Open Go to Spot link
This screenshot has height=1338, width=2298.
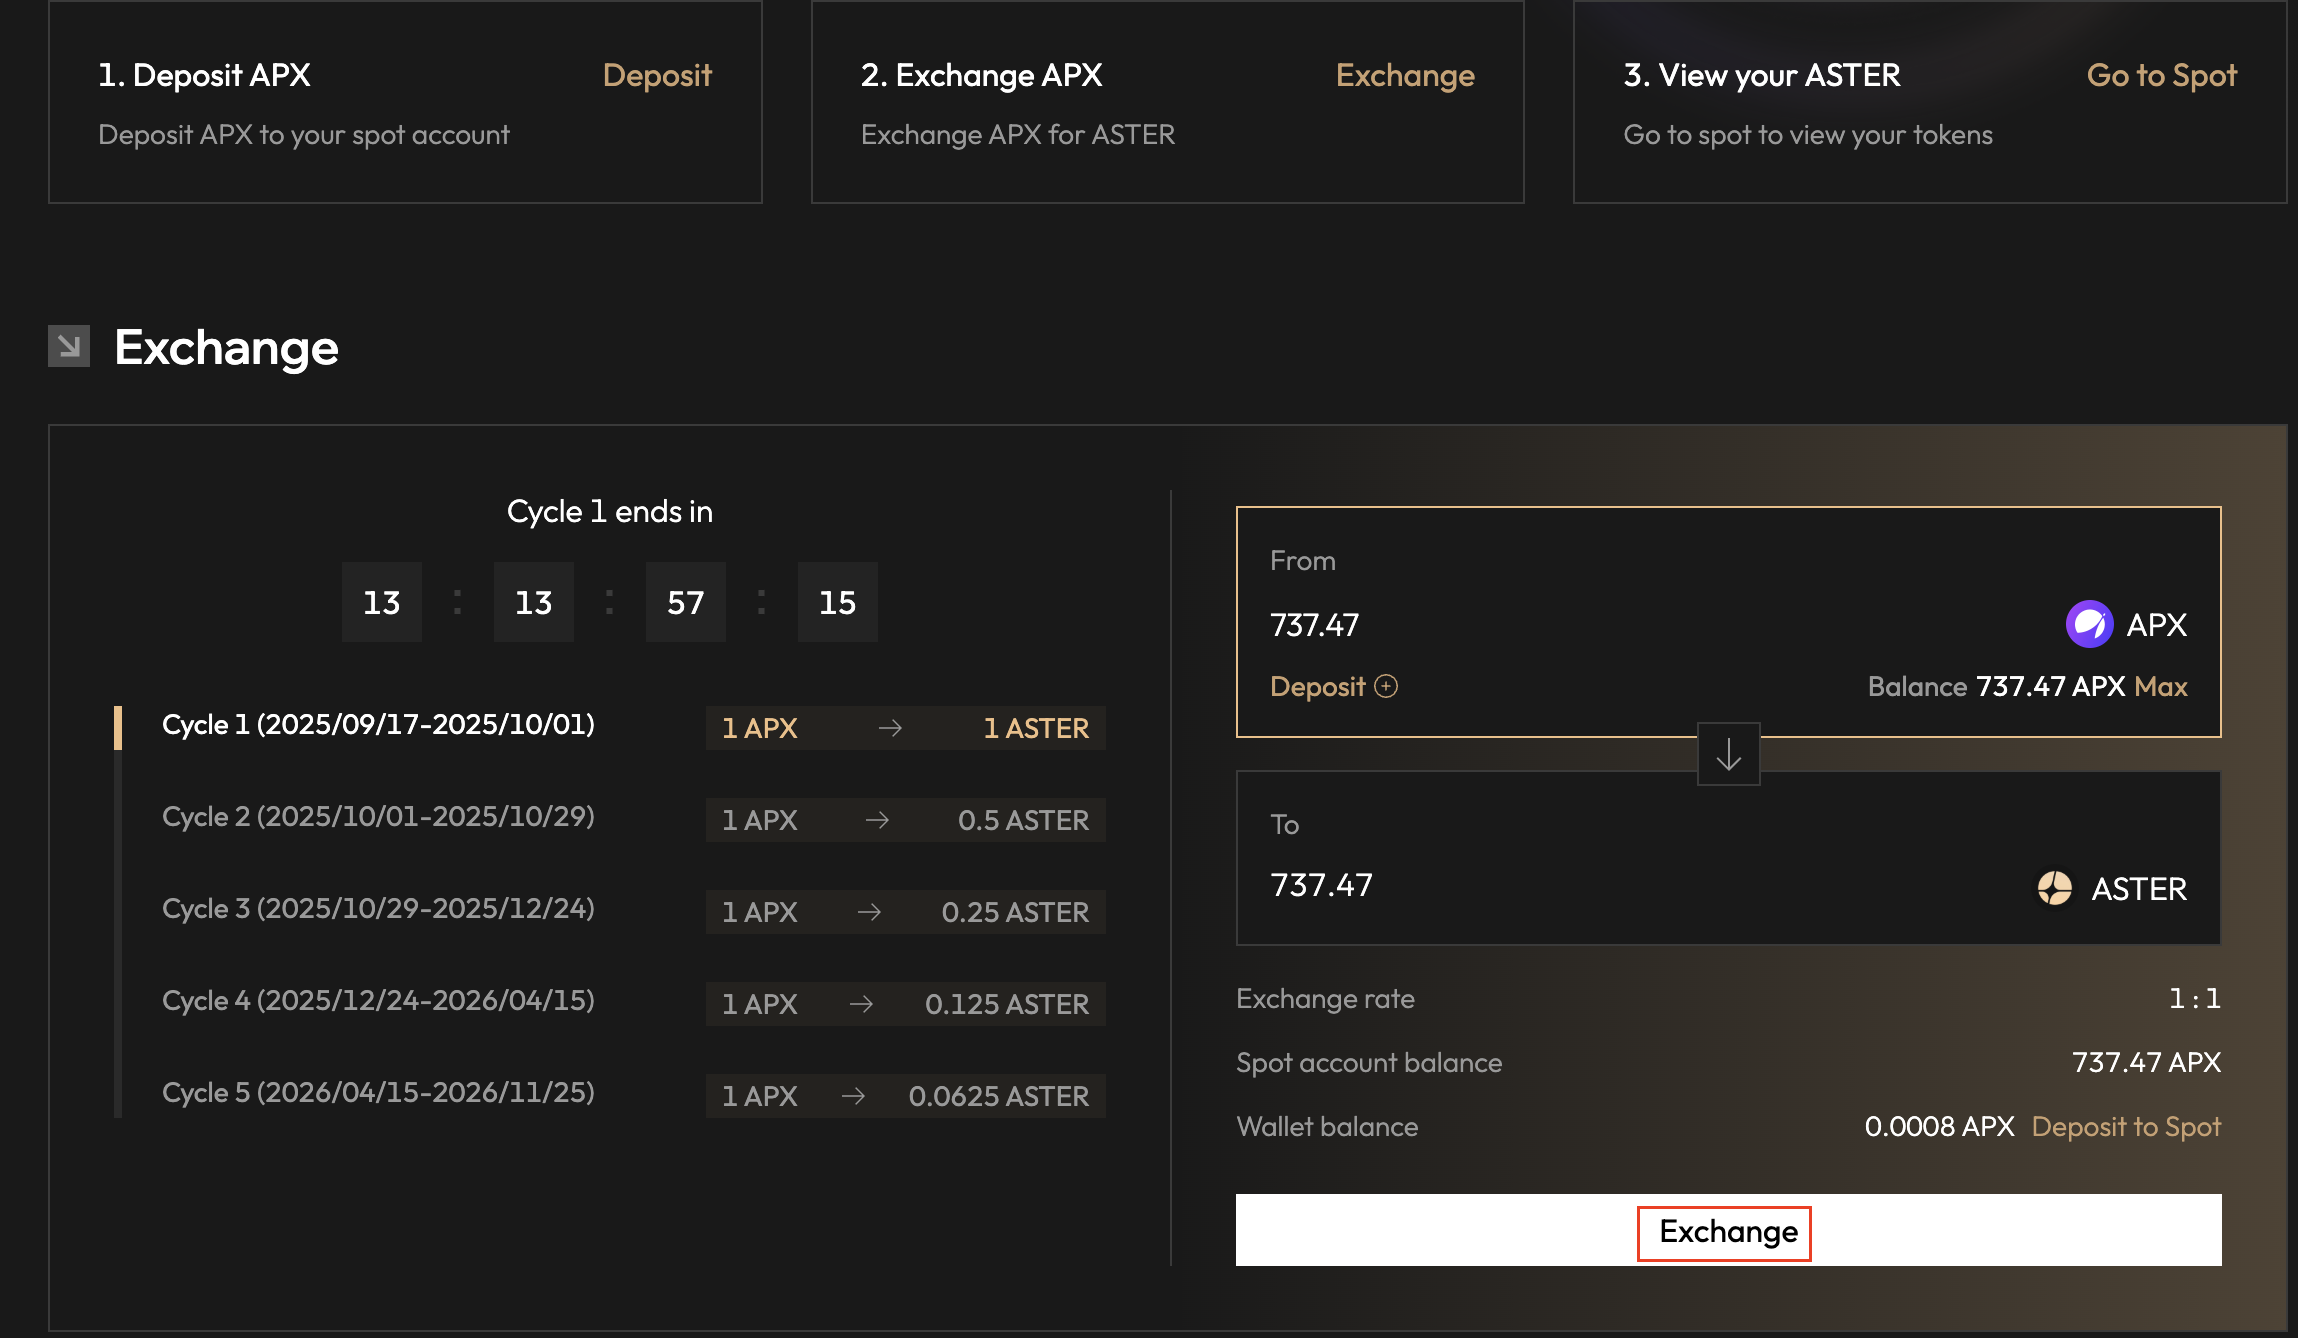point(2161,75)
